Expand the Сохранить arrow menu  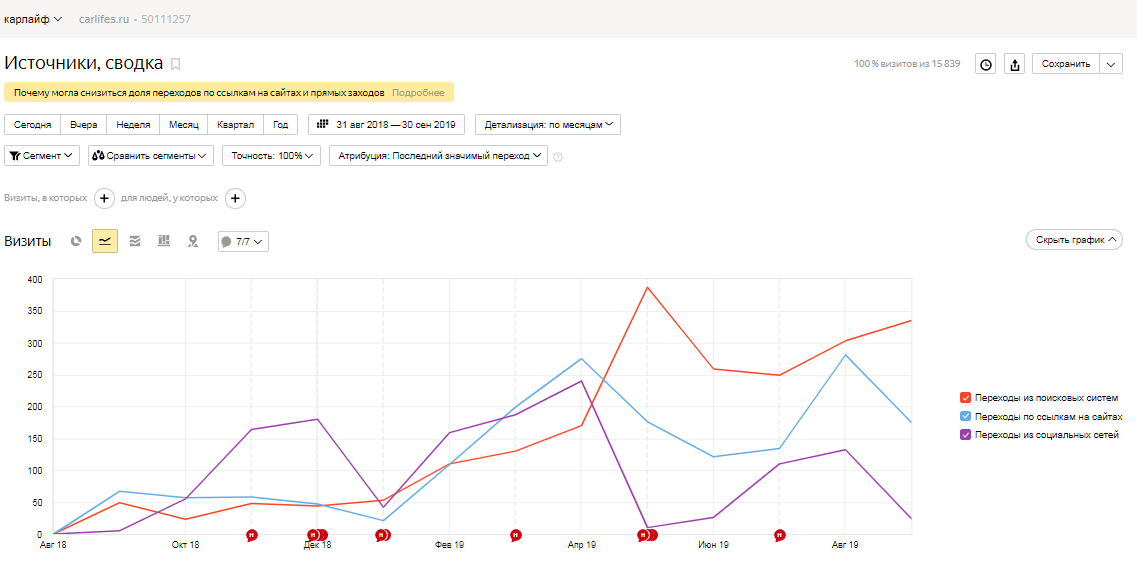pyautogui.click(x=1111, y=65)
